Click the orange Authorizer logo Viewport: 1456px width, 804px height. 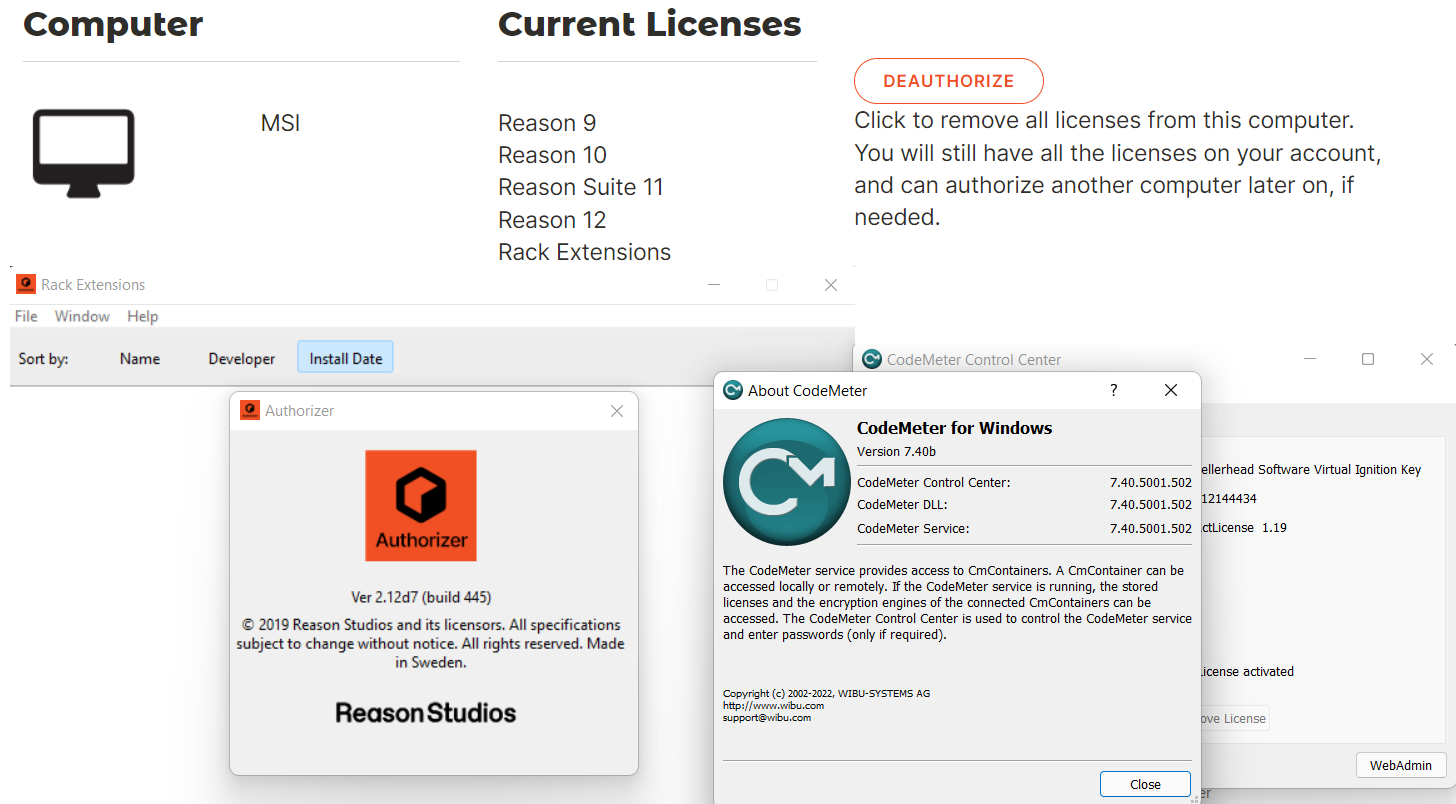421,505
